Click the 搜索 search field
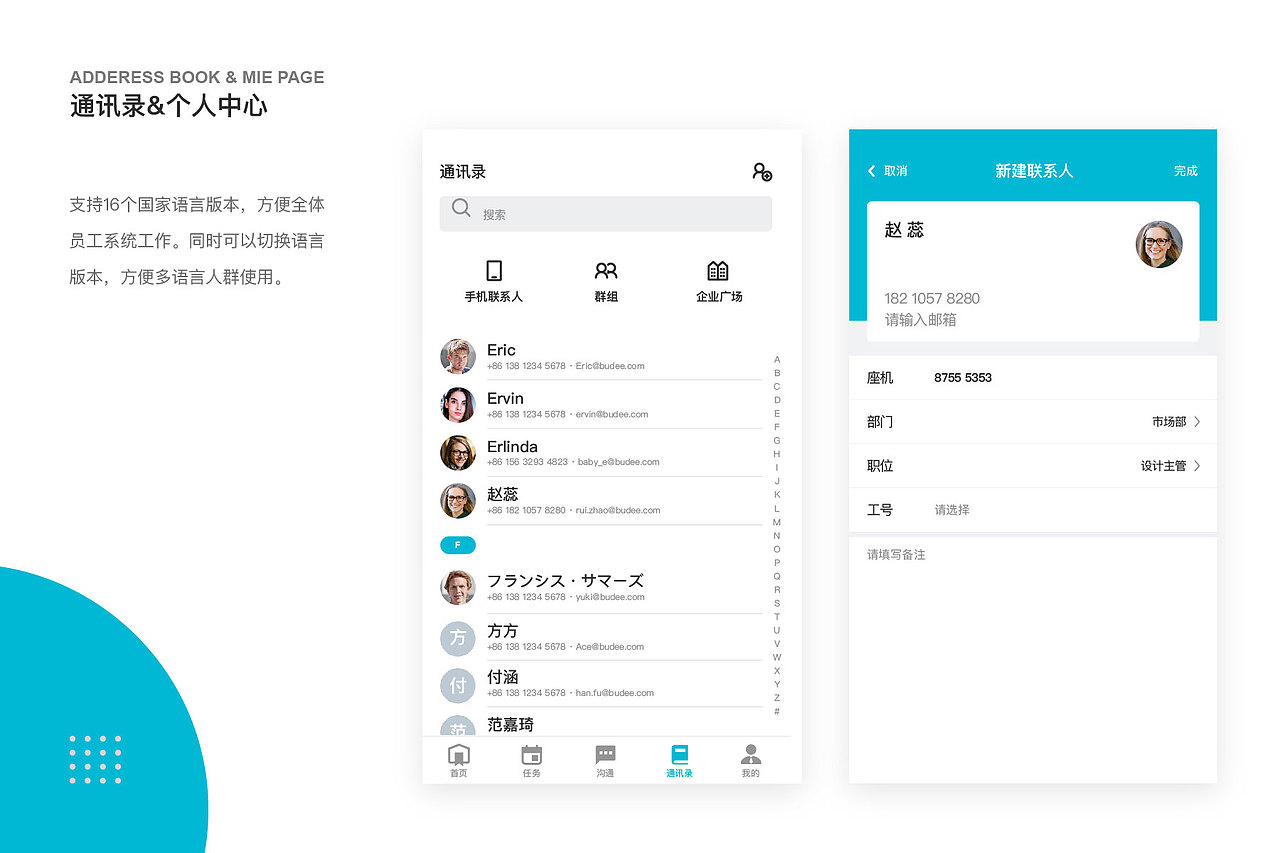 (606, 213)
